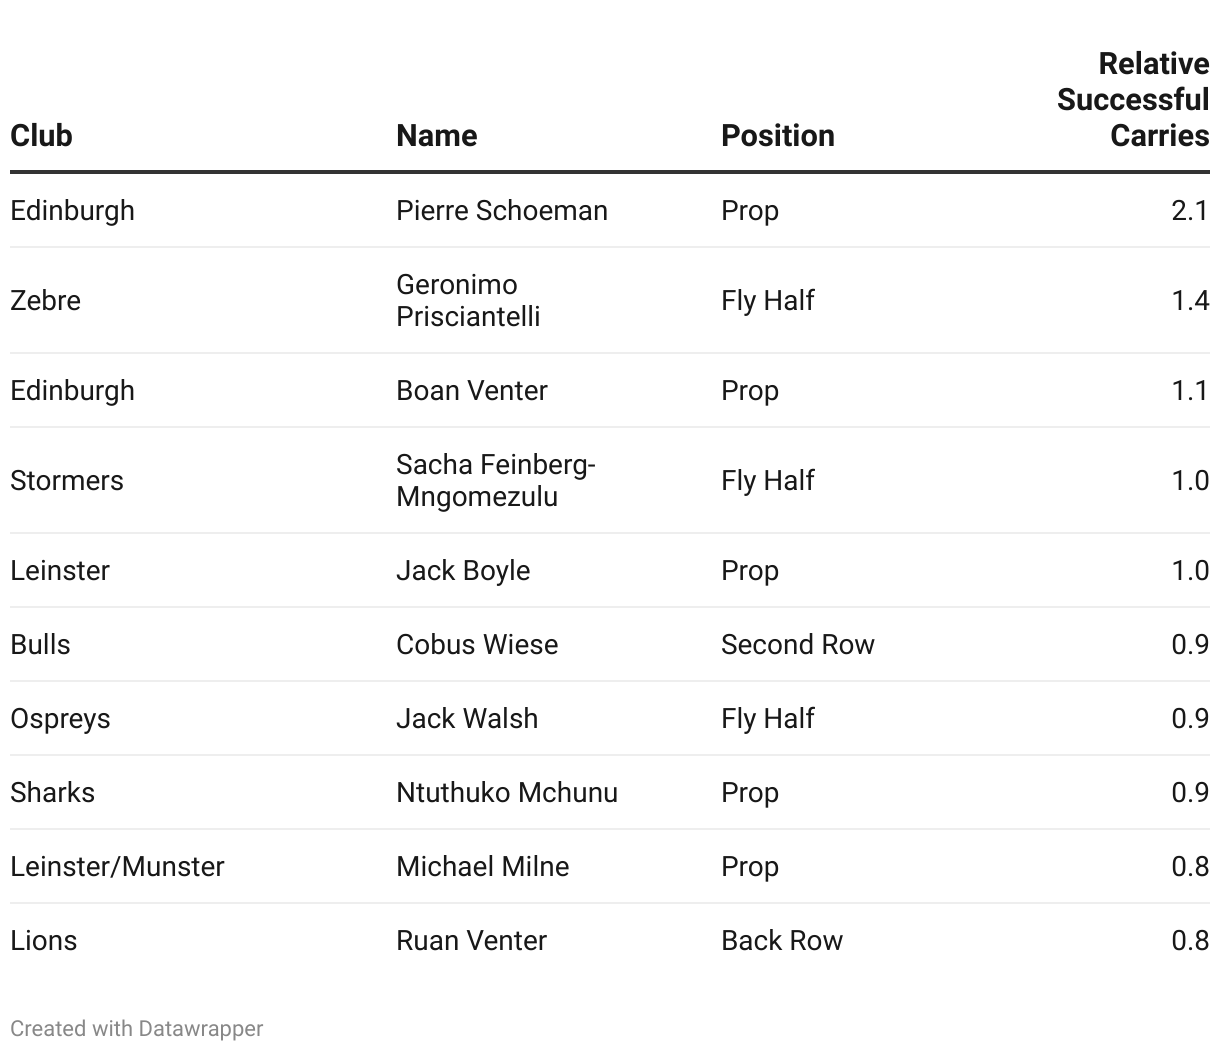
Task: Click the Ntuthuko Mchunu name cell
Action: click(x=506, y=792)
